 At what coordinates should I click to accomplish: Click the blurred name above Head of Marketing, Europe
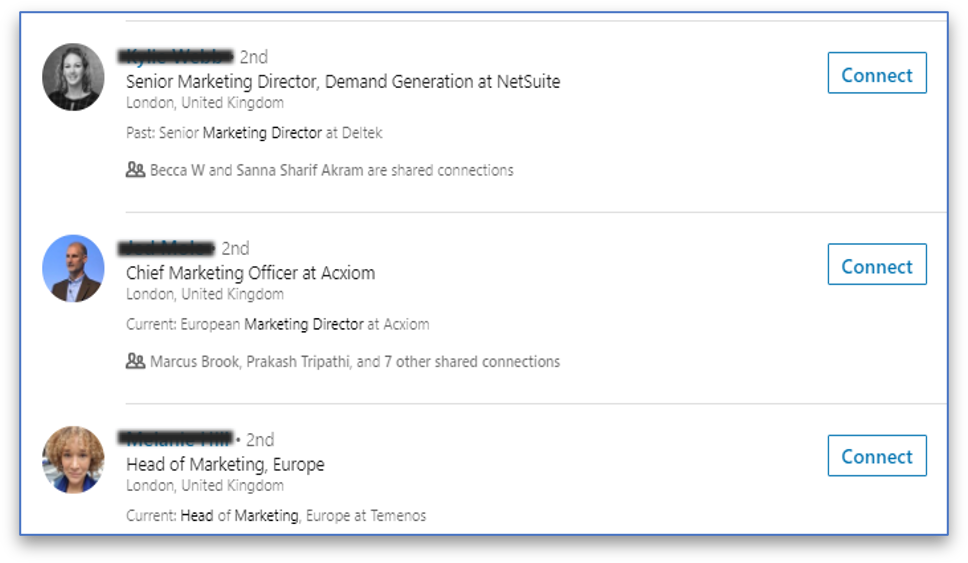(x=176, y=438)
